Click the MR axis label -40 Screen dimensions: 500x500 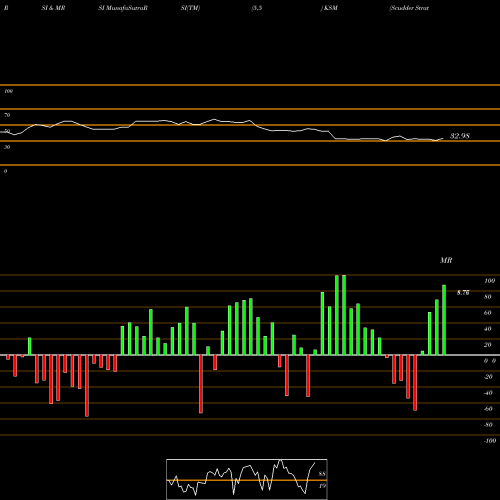point(488,393)
